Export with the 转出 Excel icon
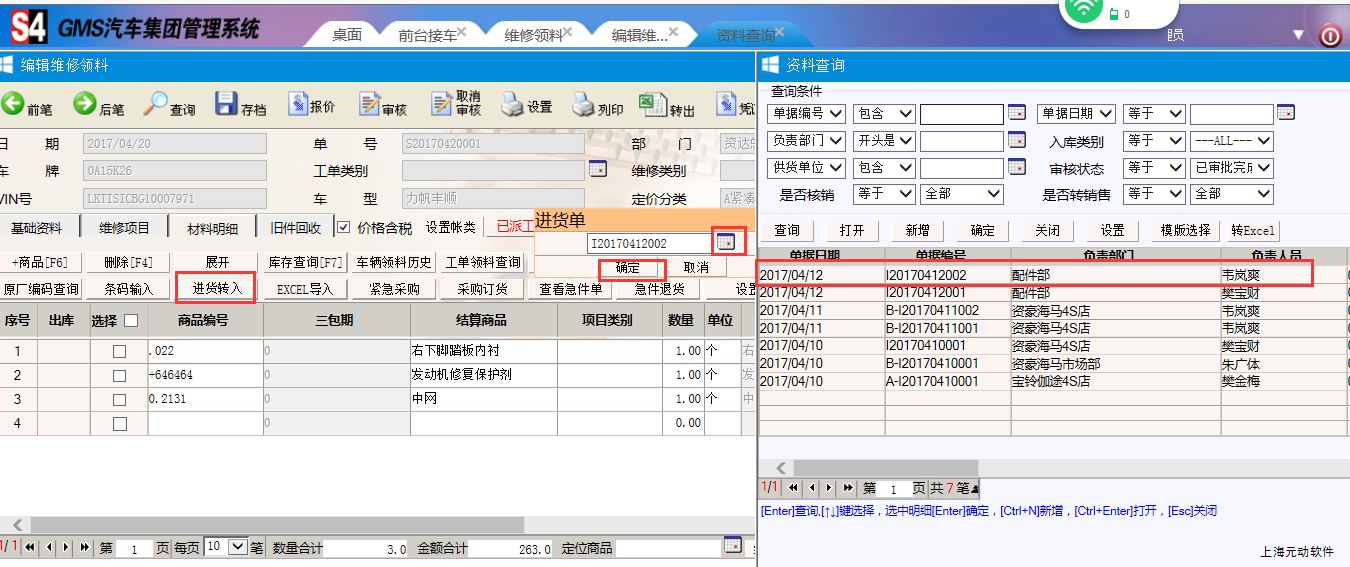The image size is (1350, 567). pos(652,104)
